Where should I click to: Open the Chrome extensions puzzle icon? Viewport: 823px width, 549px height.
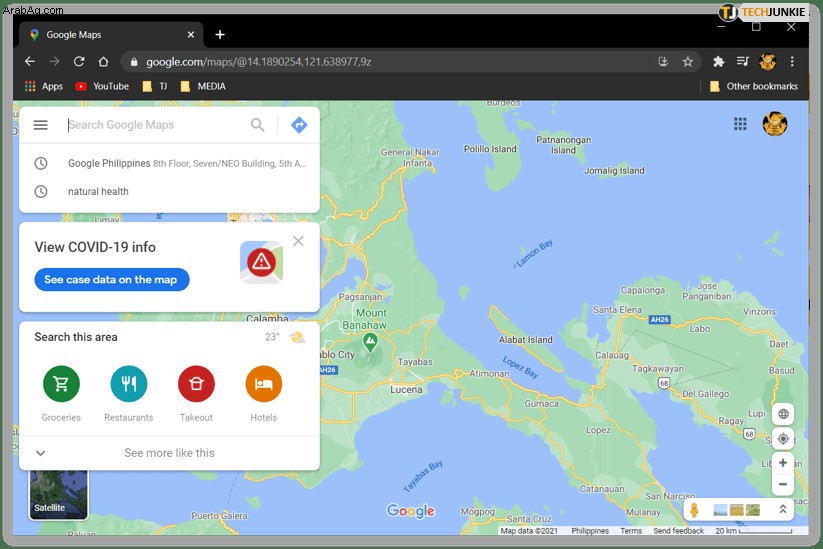[719, 61]
